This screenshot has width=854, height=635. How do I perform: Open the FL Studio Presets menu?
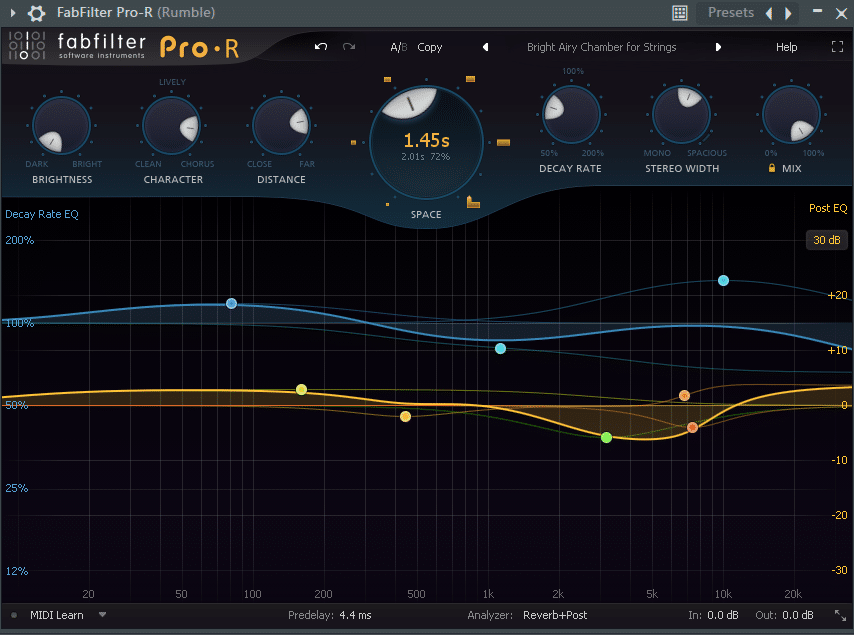(x=730, y=13)
